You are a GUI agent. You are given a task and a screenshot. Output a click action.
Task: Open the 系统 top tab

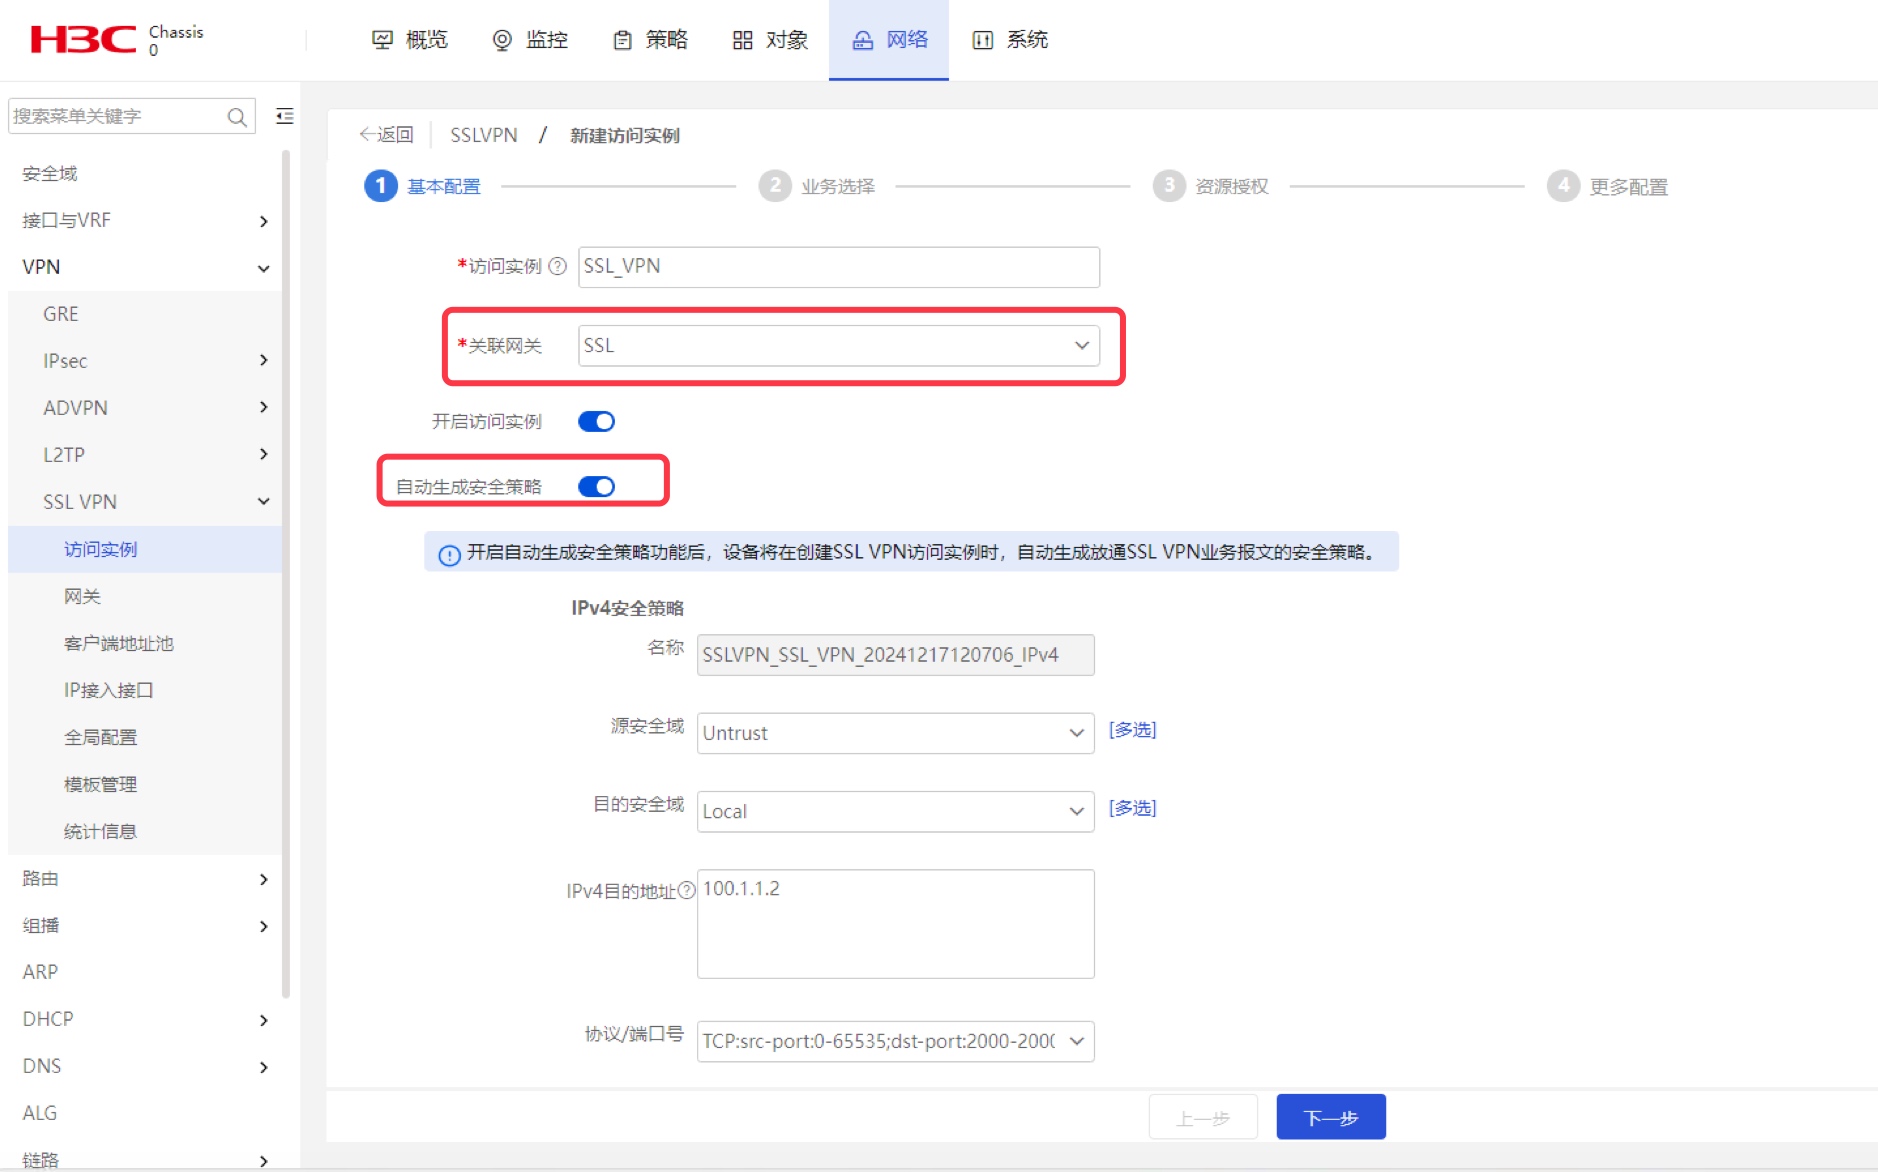pos(1010,40)
